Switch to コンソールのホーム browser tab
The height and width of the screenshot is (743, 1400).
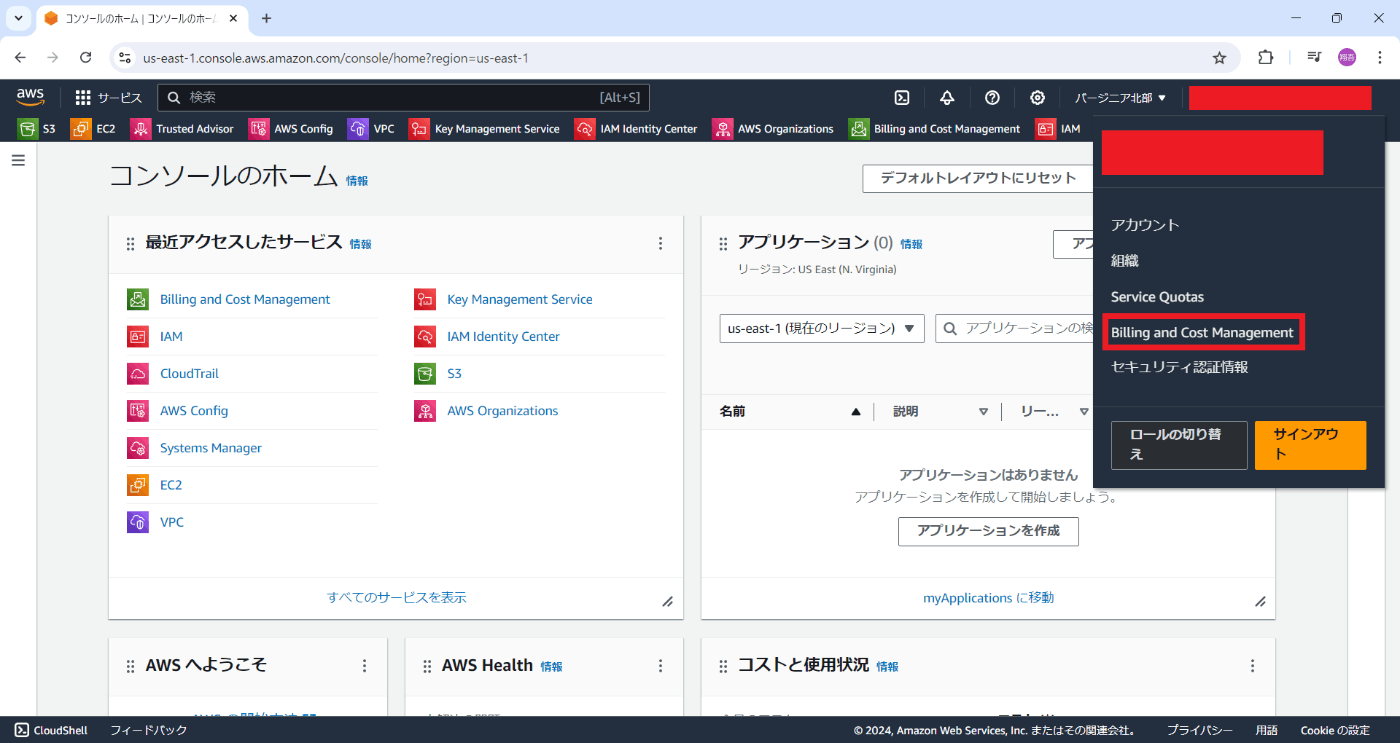coord(140,19)
